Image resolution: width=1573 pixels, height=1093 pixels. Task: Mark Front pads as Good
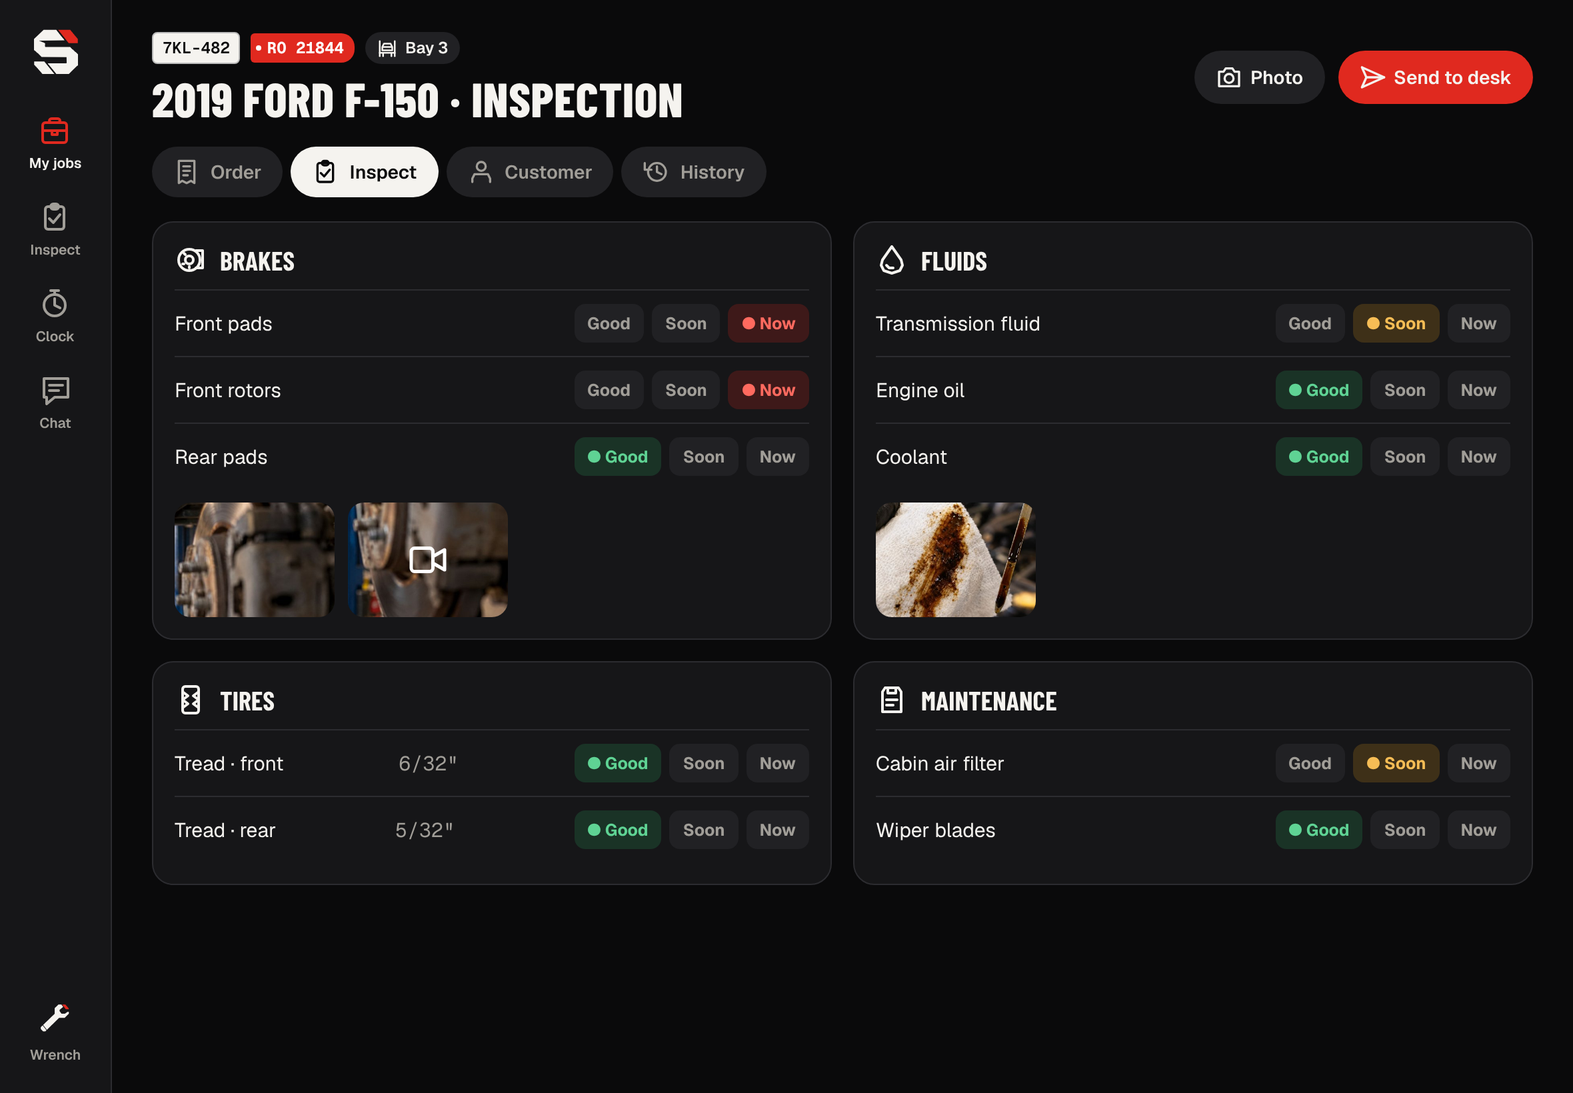(609, 323)
